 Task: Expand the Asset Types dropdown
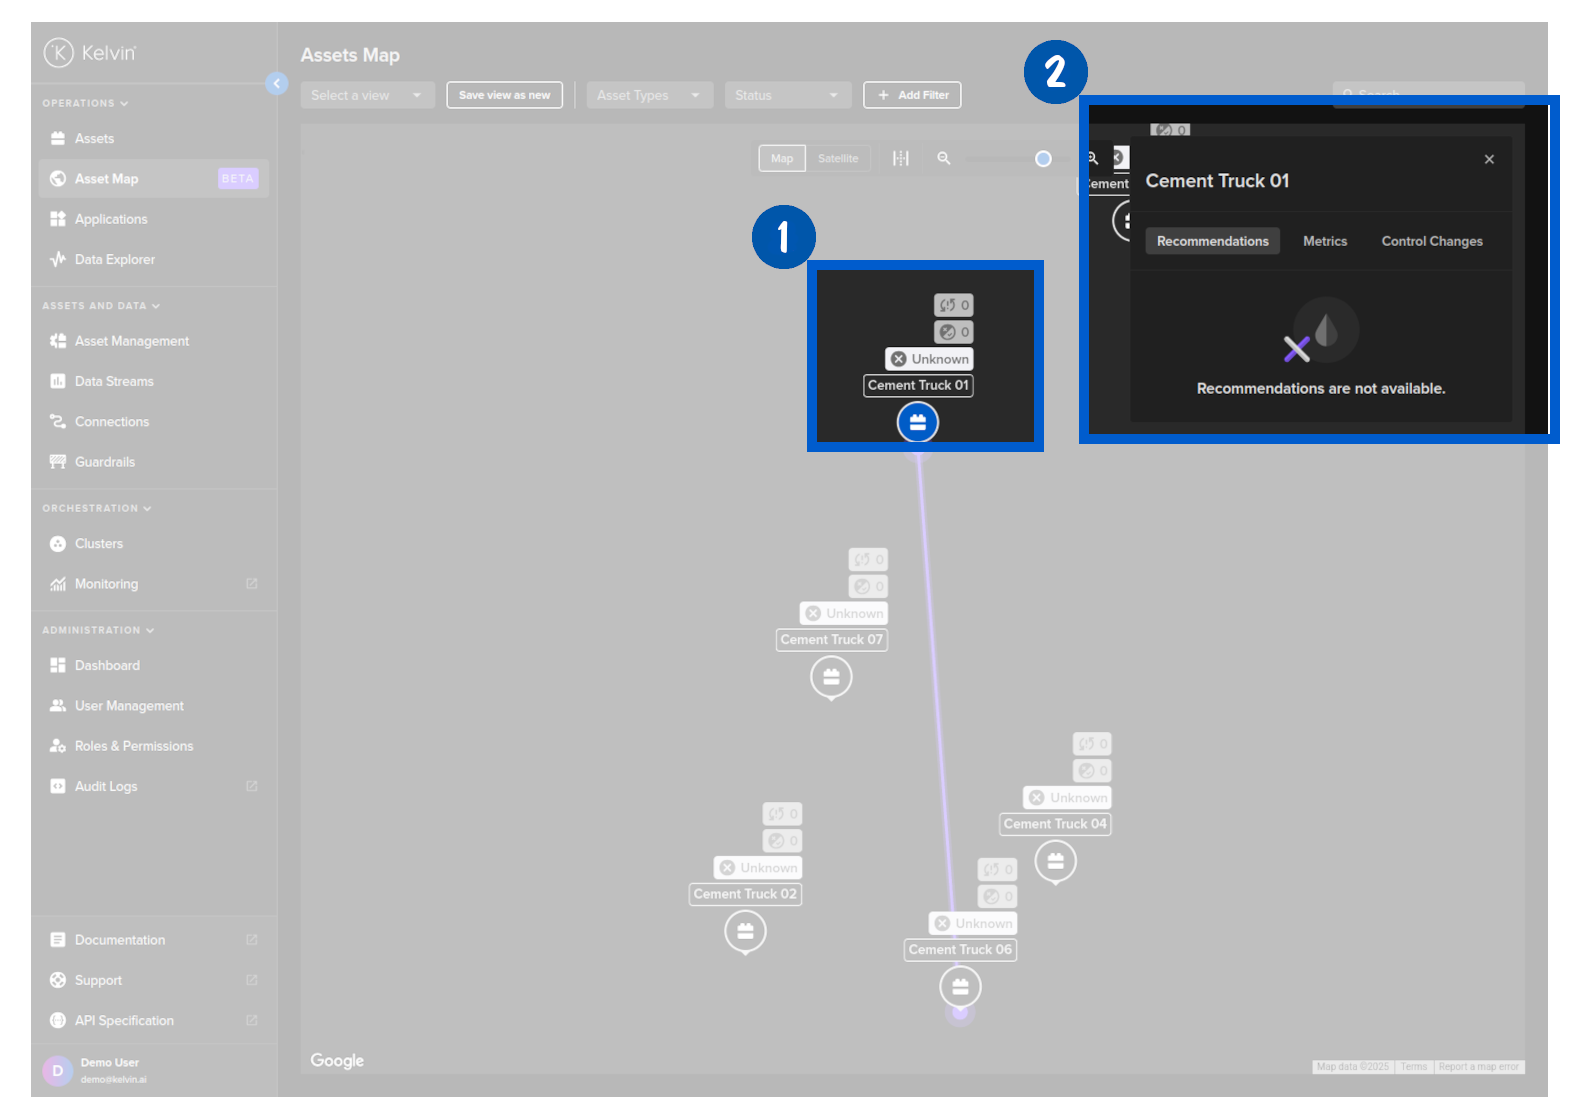[649, 96]
